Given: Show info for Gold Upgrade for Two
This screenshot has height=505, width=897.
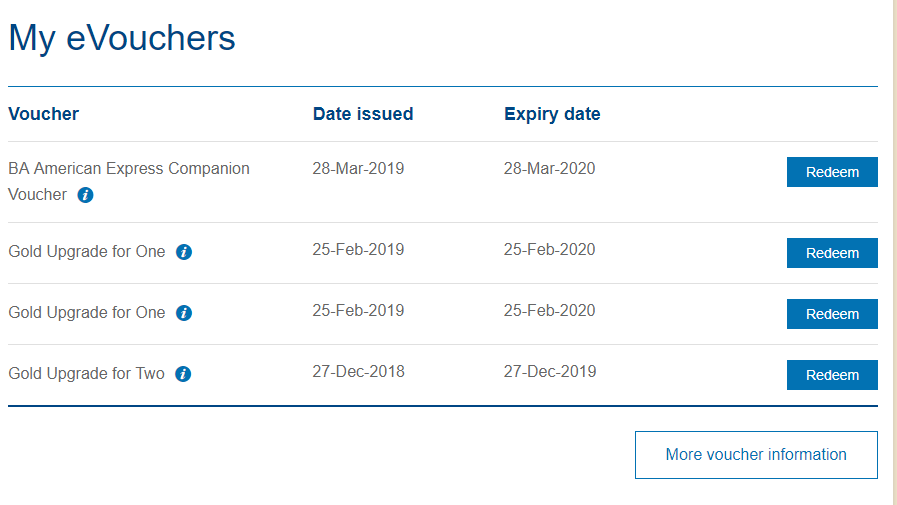Looking at the screenshot, I should (x=183, y=374).
